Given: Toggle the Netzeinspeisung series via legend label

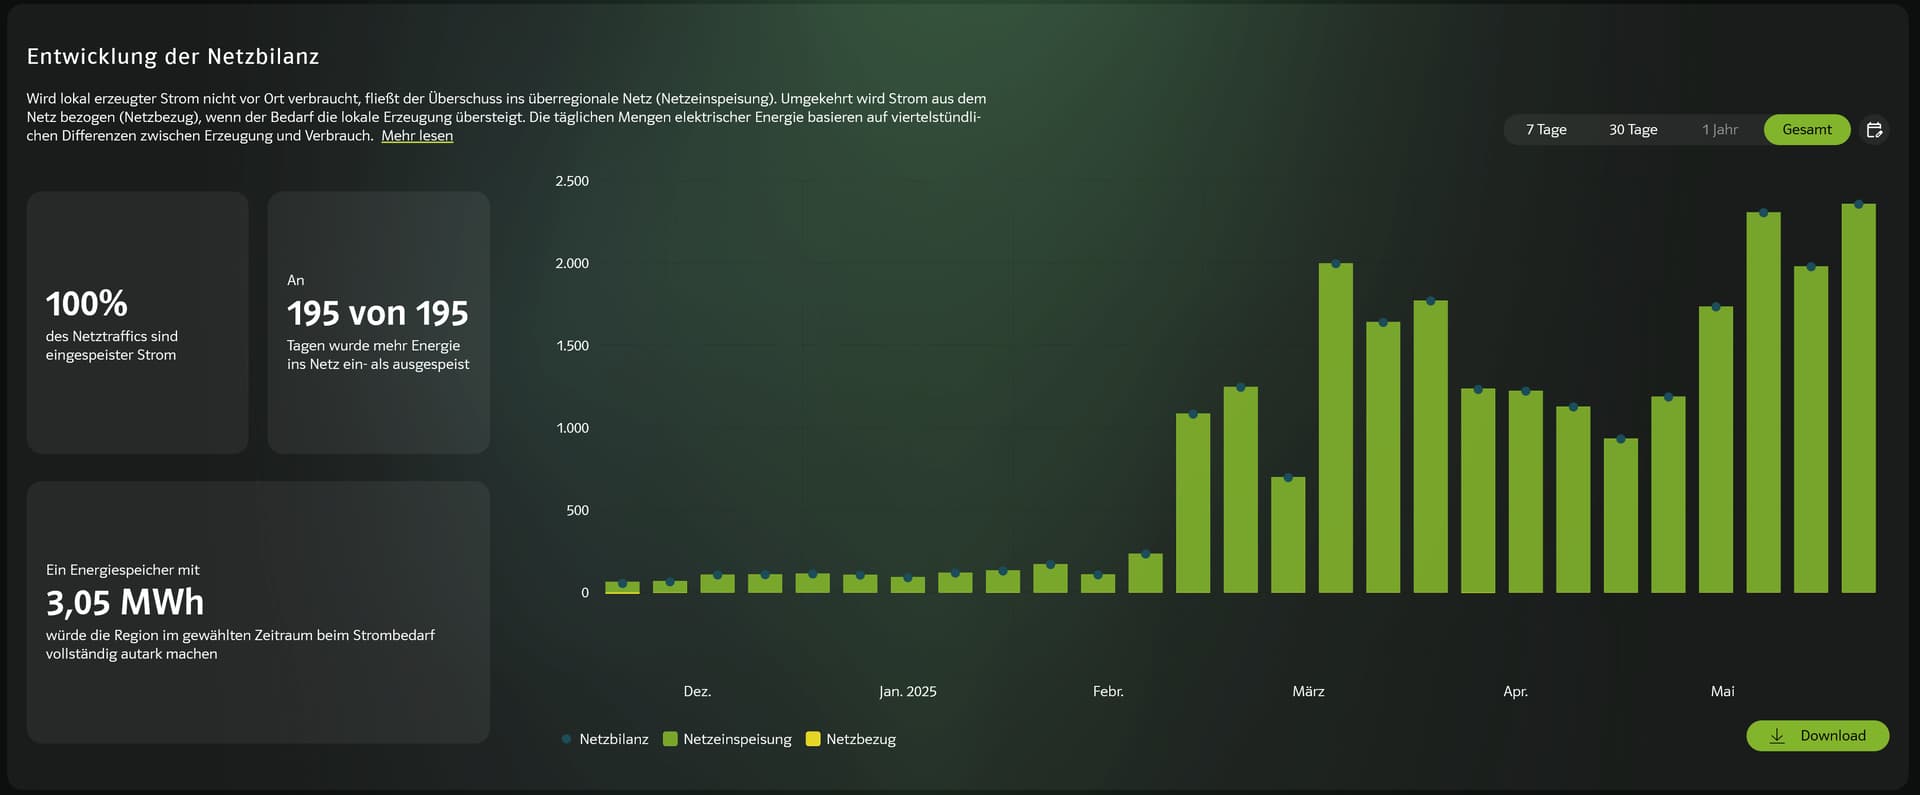Looking at the screenshot, I should 737,739.
